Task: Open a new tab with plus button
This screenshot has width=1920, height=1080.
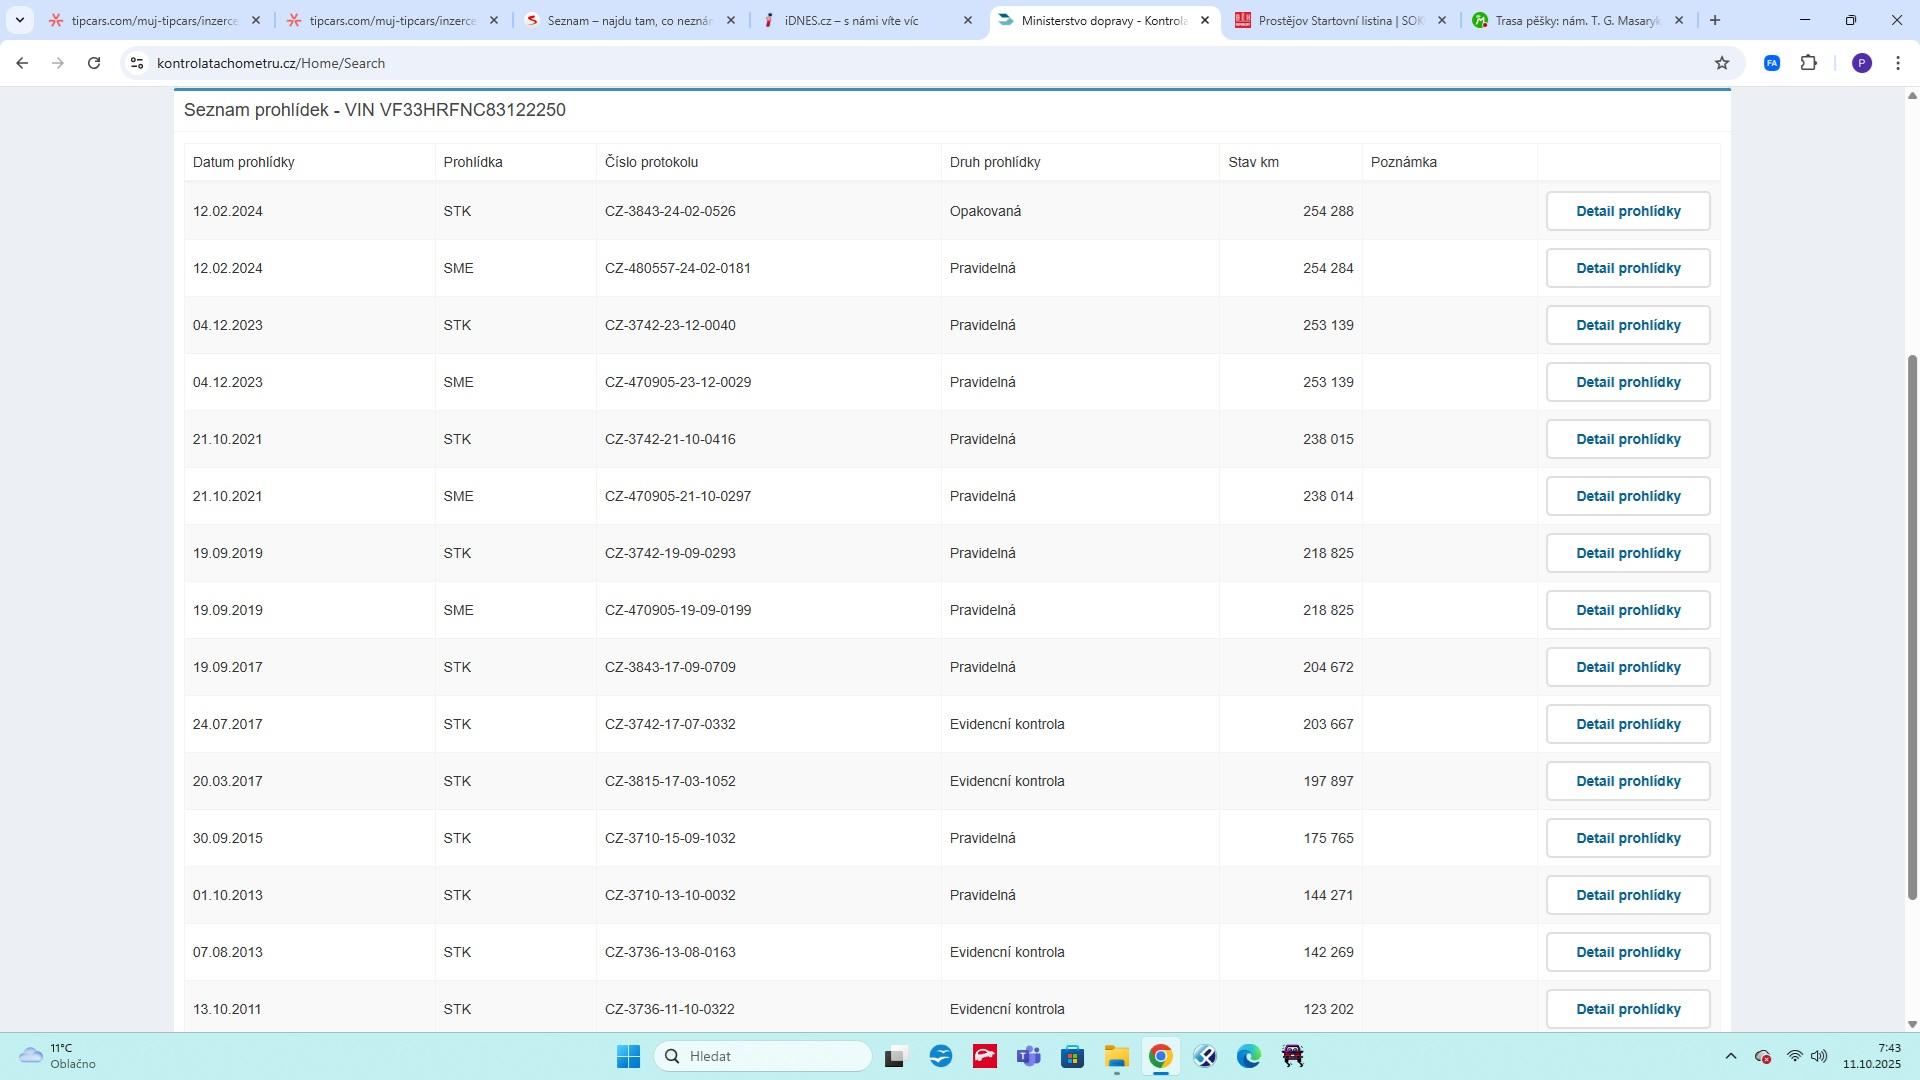Action: 1715,20
